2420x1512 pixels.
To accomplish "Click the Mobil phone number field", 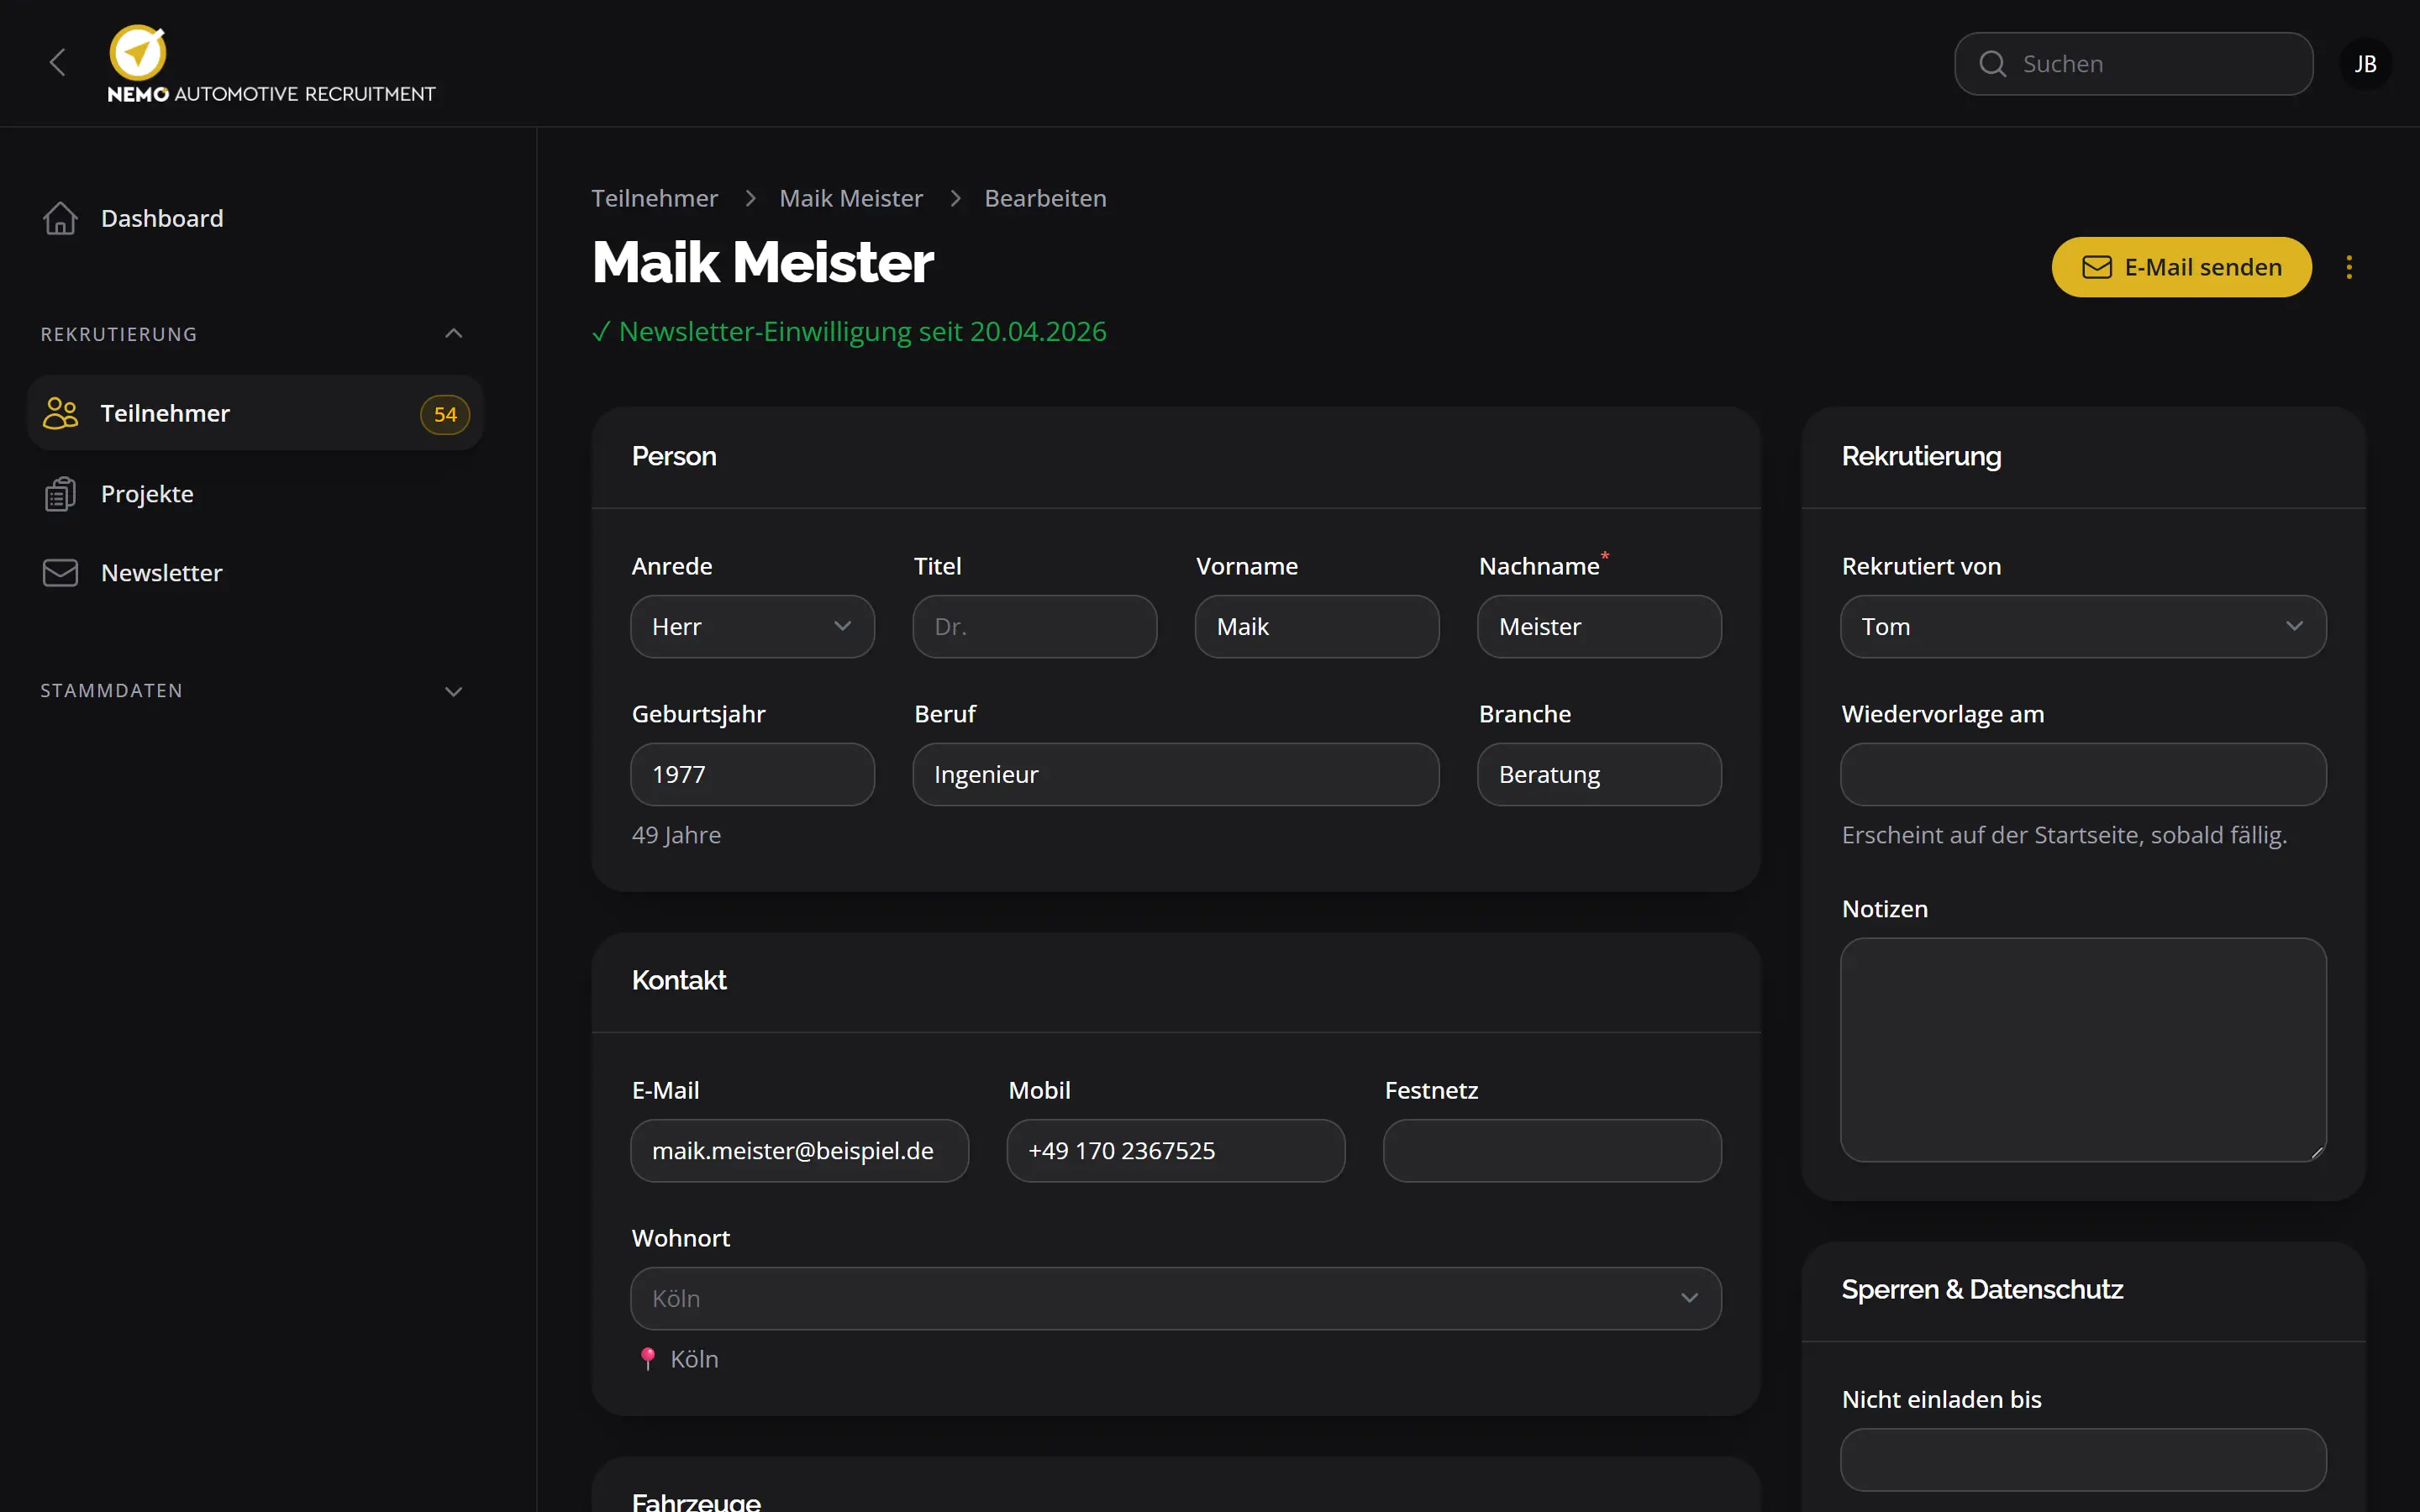I will [x=1176, y=1151].
